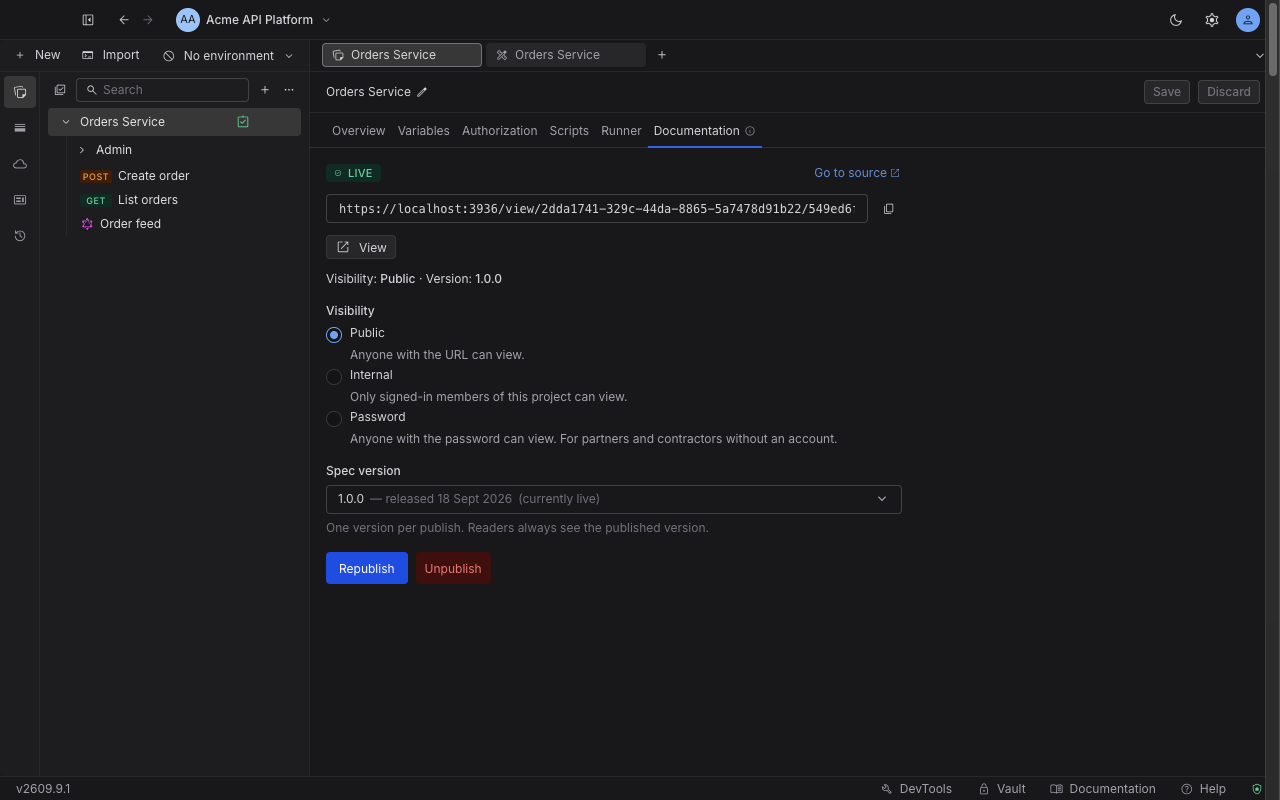Screen dimensions: 1280x800
Task: Copy the published documentation URL
Action: (x=888, y=209)
